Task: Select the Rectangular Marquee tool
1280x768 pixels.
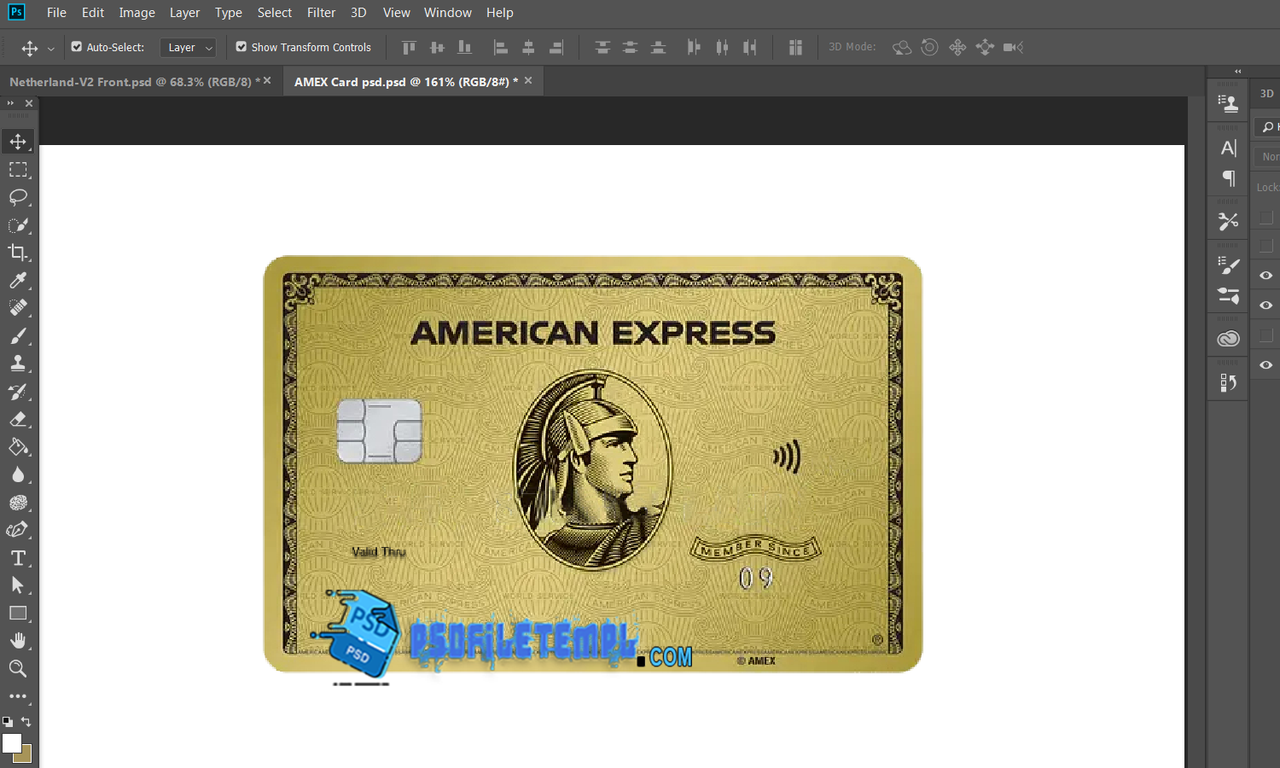Action: tap(18, 169)
